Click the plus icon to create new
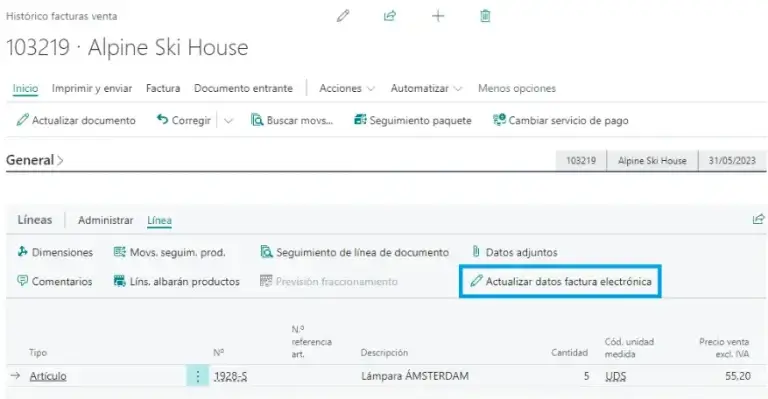 [x=438, y=16]
